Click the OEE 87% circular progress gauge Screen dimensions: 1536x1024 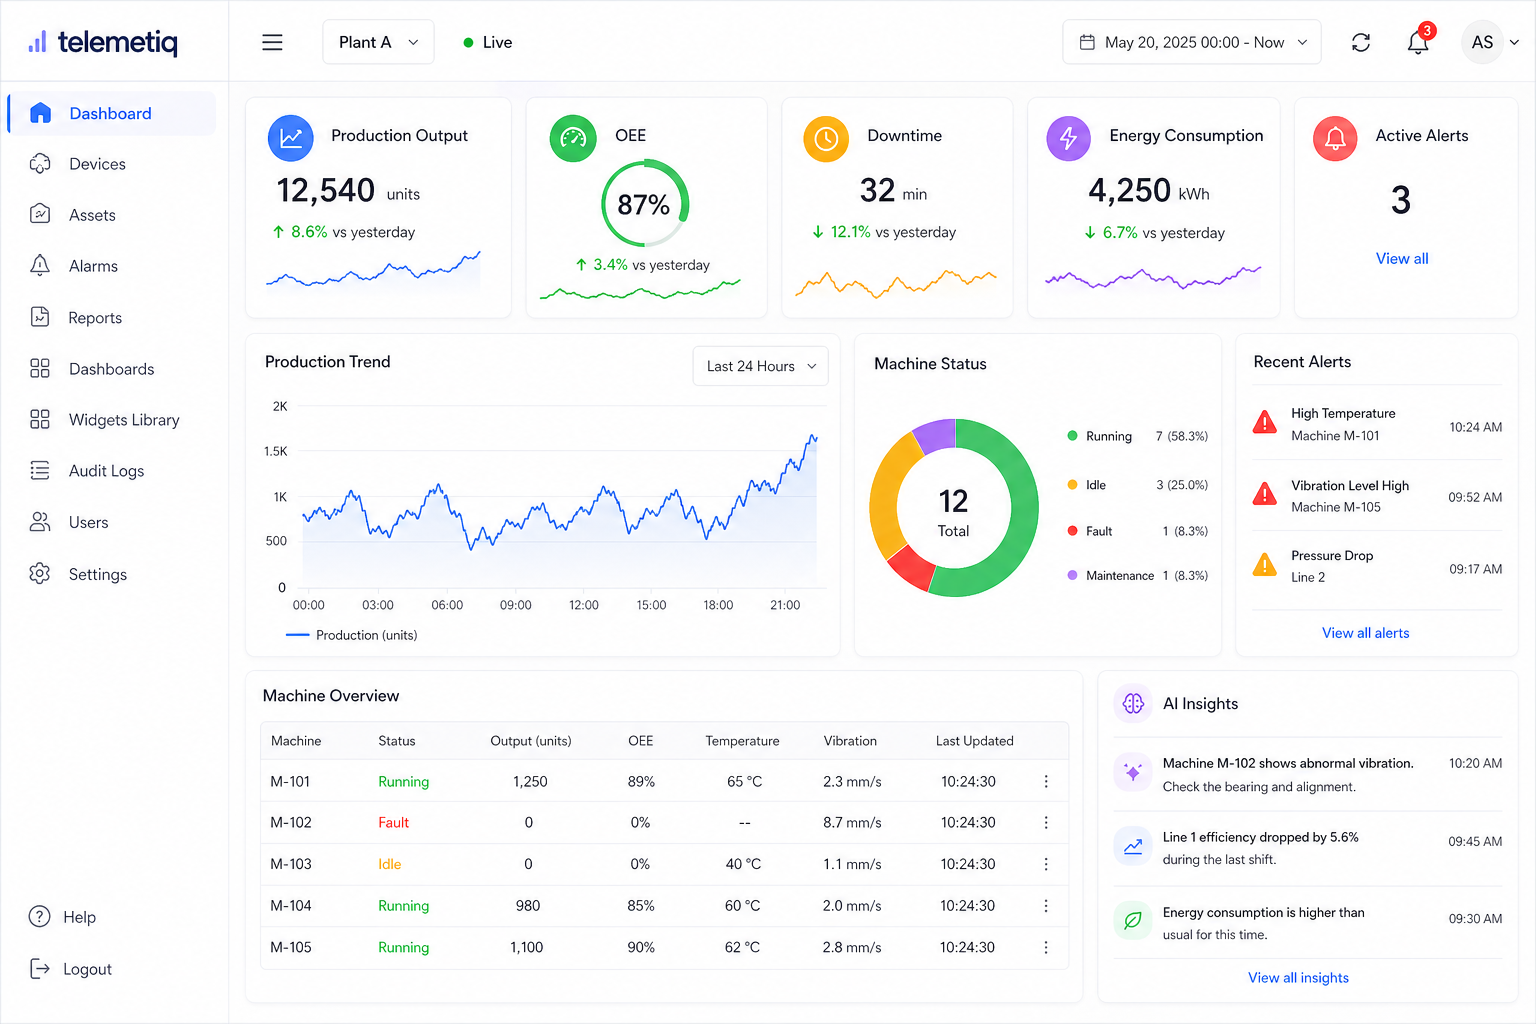645,204
